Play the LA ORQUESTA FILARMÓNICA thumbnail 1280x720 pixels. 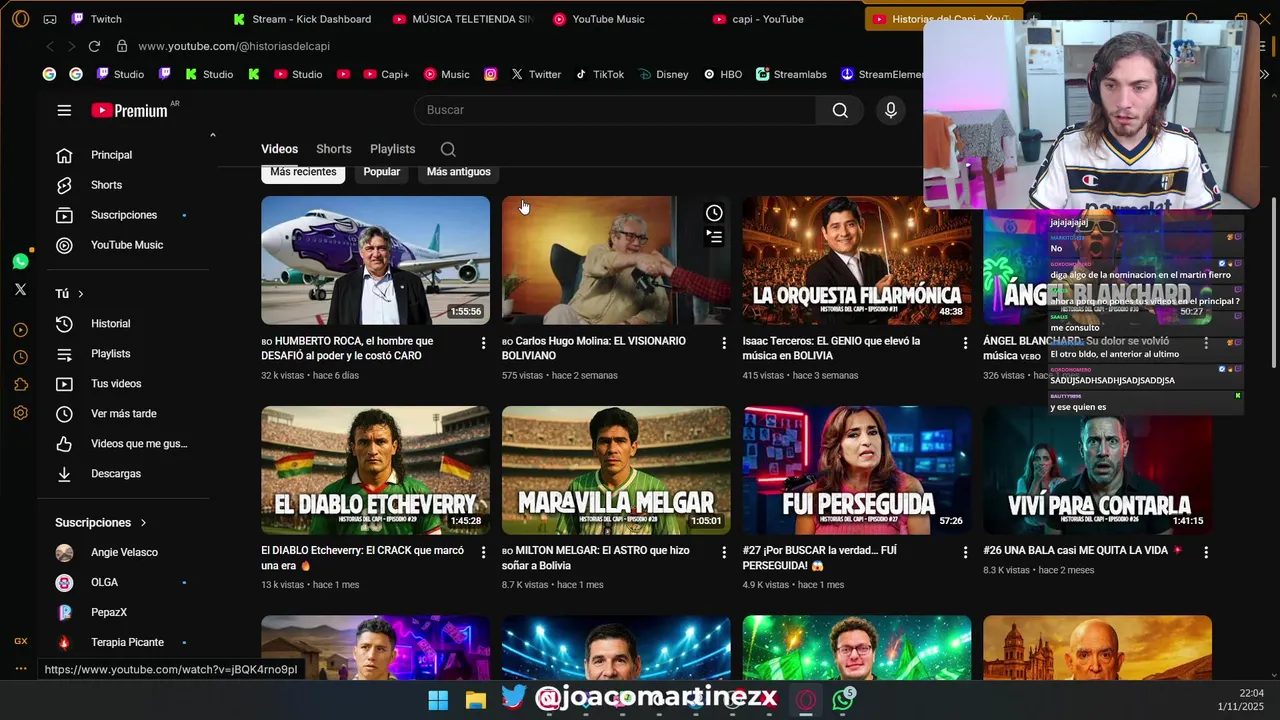857,260
